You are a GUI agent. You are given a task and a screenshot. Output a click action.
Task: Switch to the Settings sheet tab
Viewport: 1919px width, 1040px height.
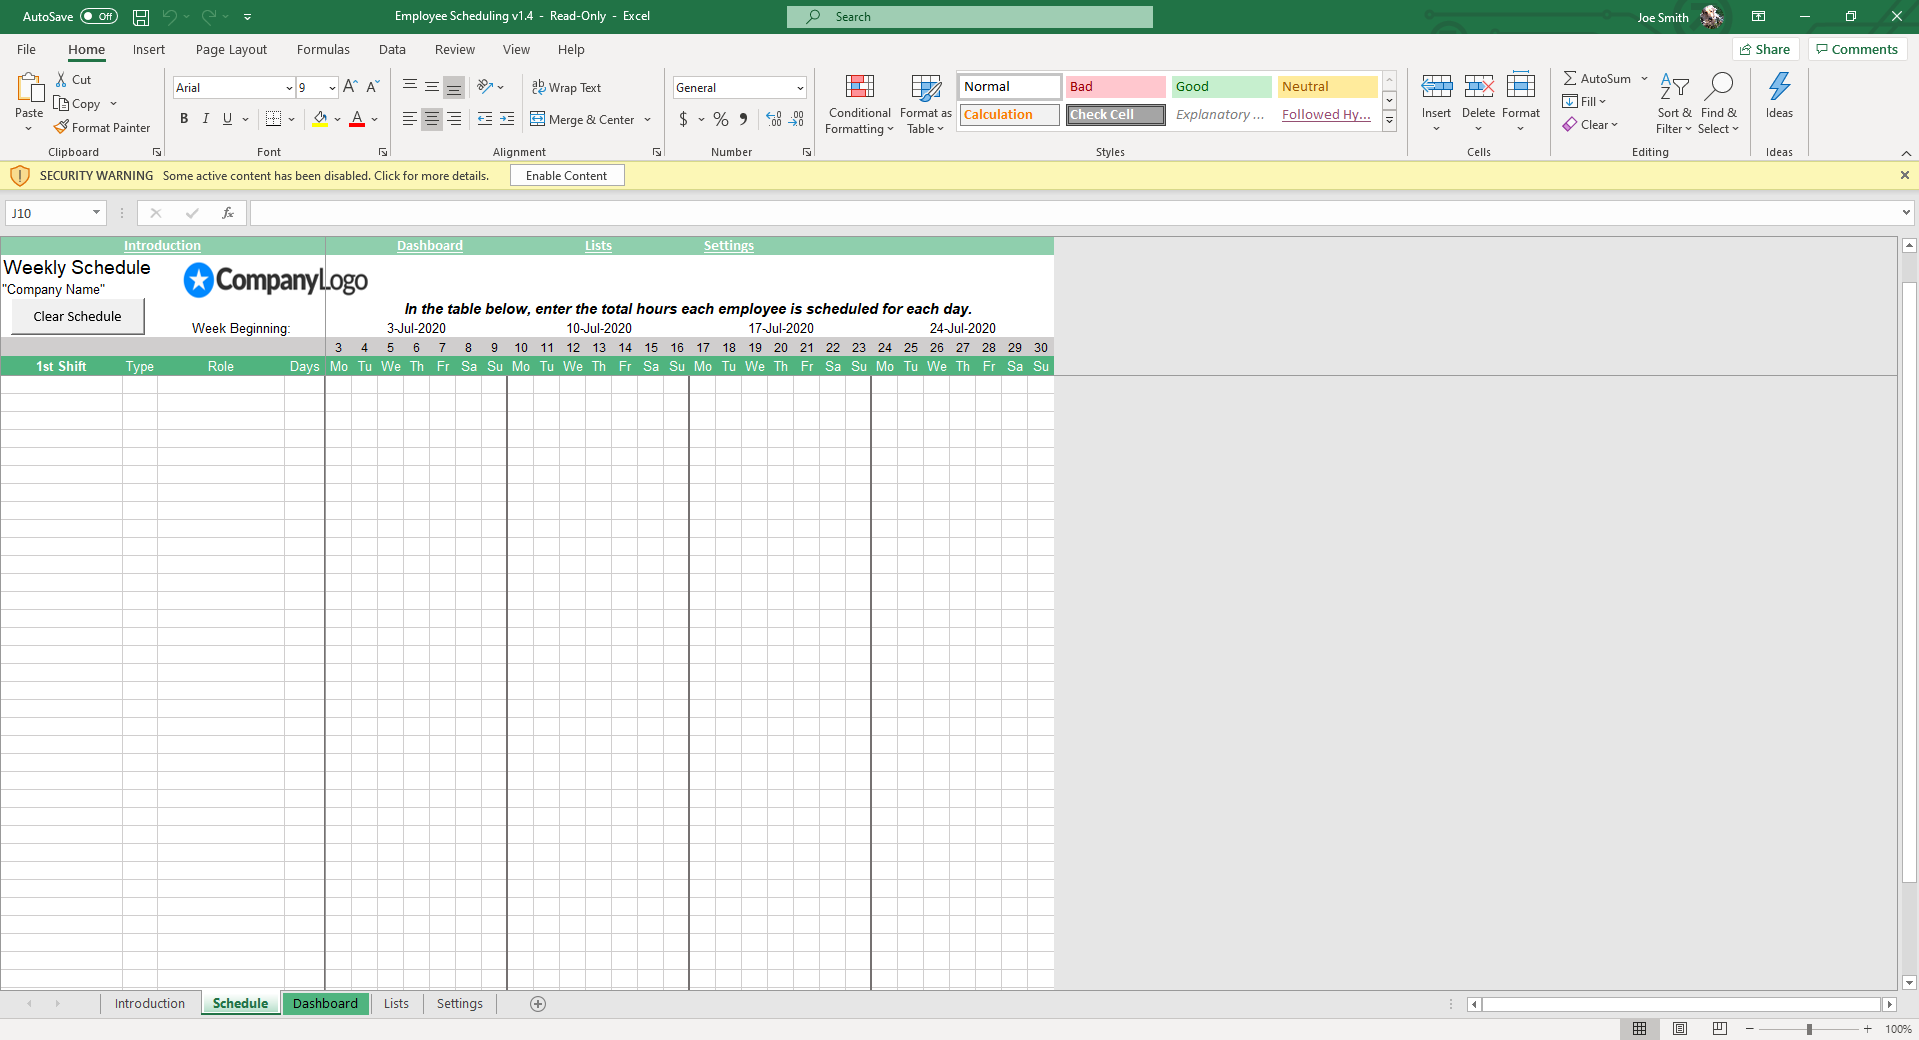pos(460,1004)
